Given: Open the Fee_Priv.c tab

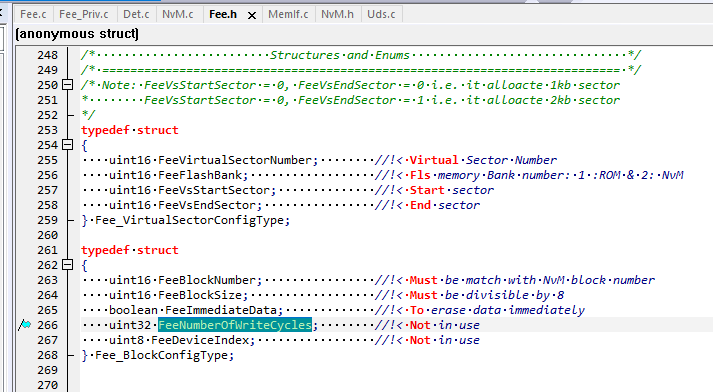Looking at the screenshot, I should tap(84, 15).
